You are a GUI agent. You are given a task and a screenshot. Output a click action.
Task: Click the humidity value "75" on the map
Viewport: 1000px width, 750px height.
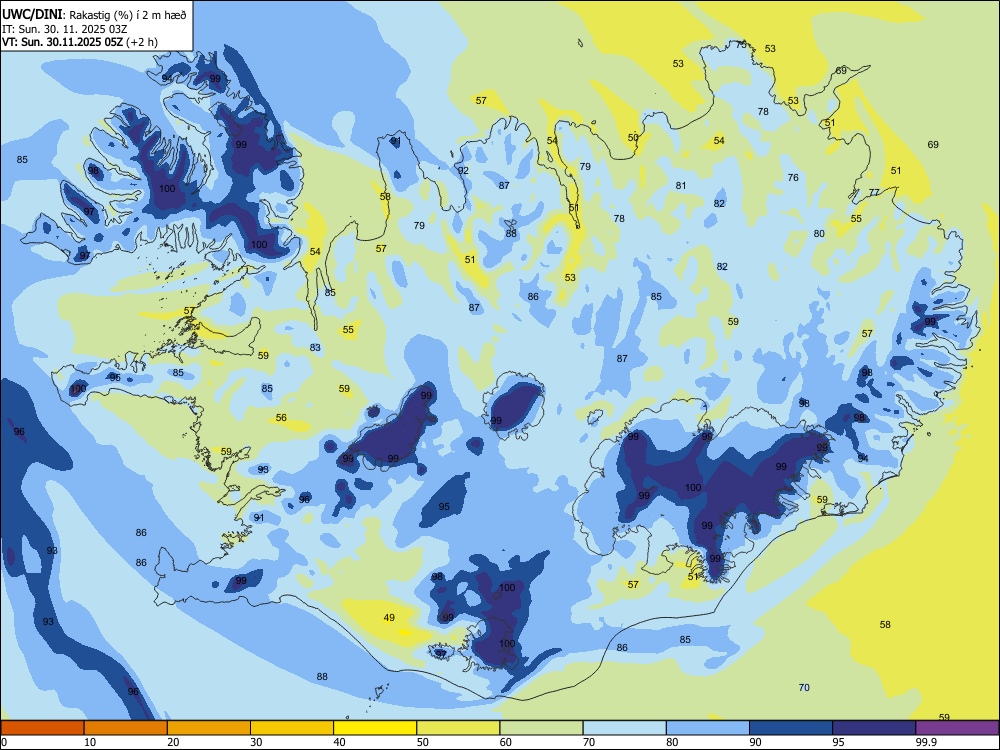tap(741, 45)
